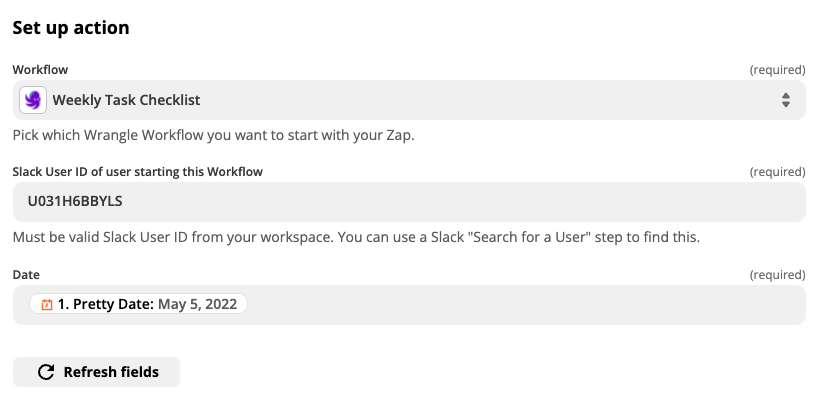Click the valid Slack User ID help text

(x=356, y=237)
